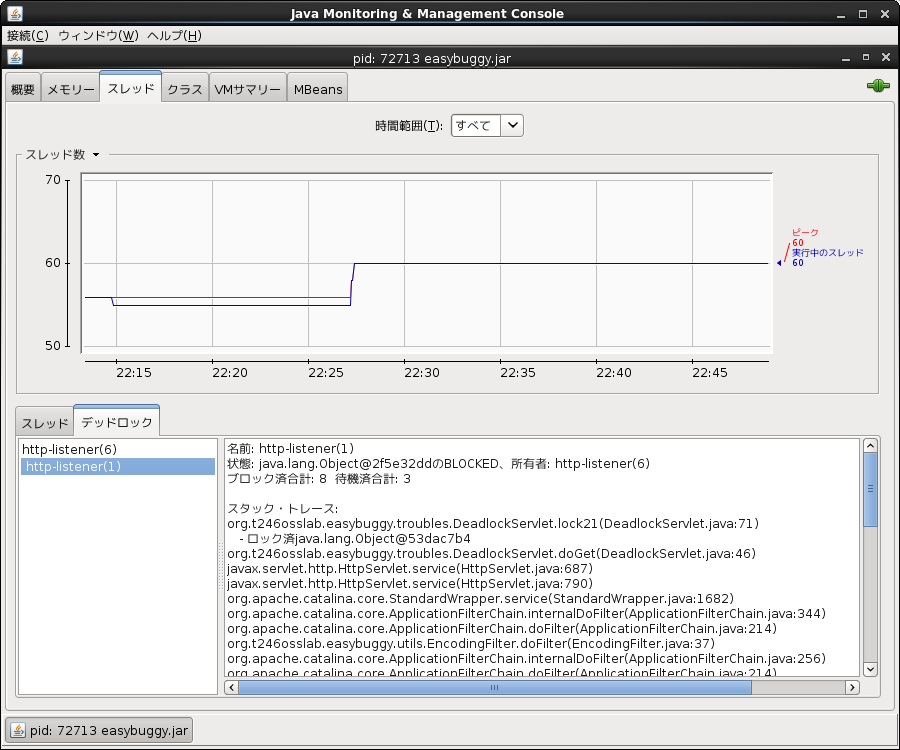Click the 実行中のスレッド legend label
900x750 pixels.
pos(827,252)
